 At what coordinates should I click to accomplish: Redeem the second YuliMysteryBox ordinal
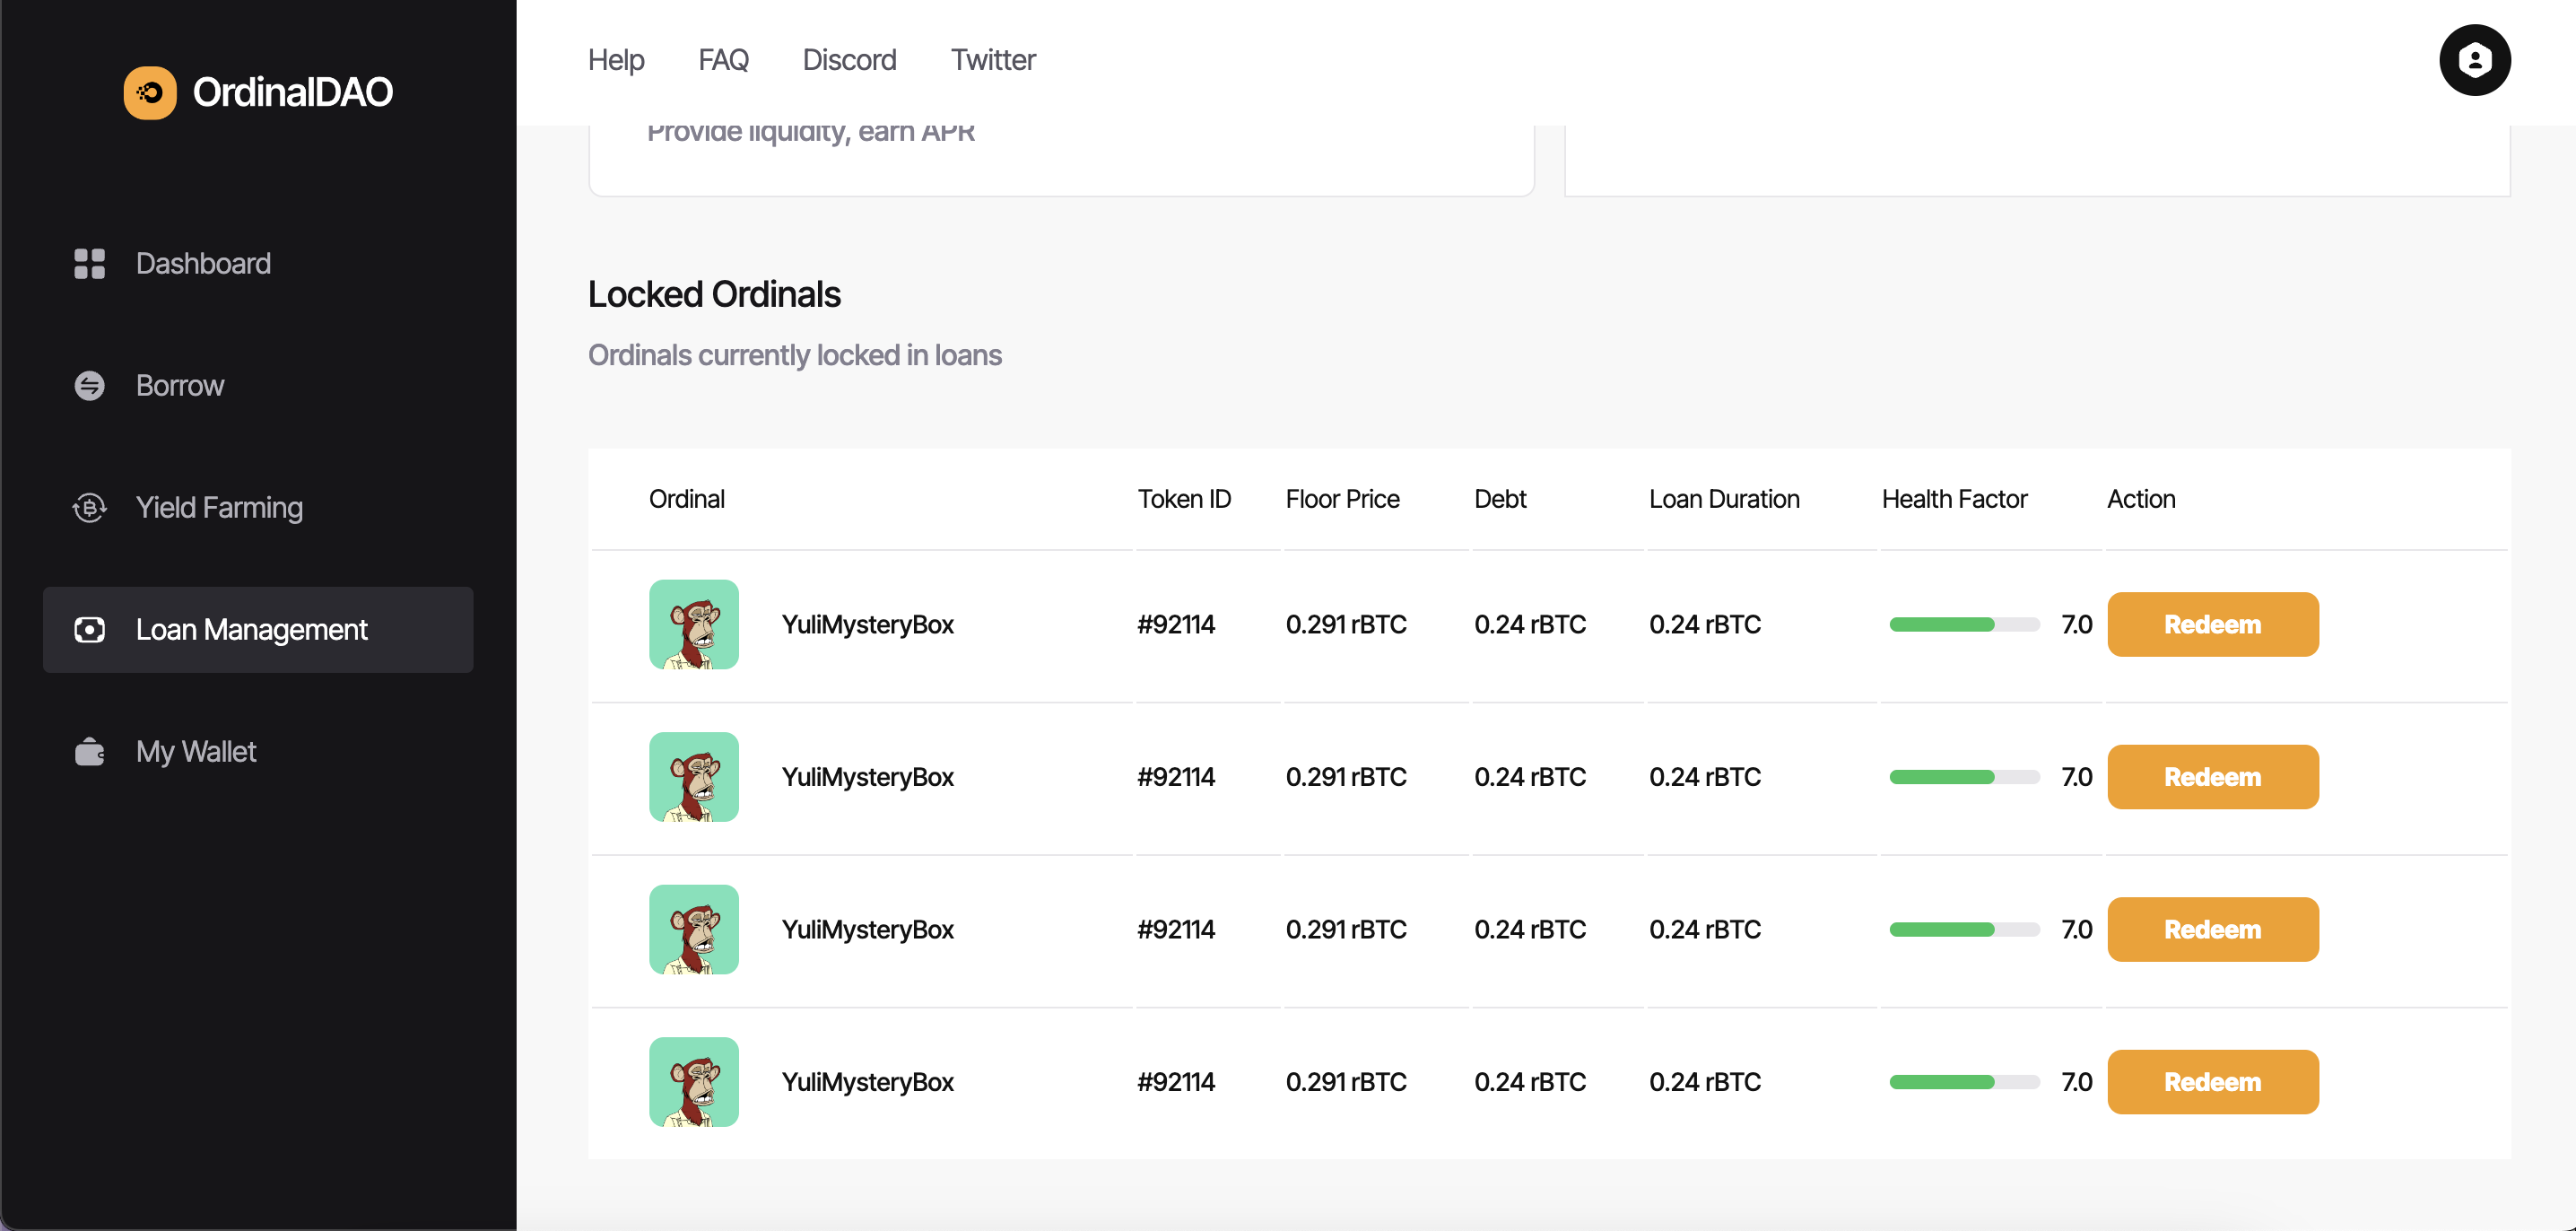point(2212,777)
